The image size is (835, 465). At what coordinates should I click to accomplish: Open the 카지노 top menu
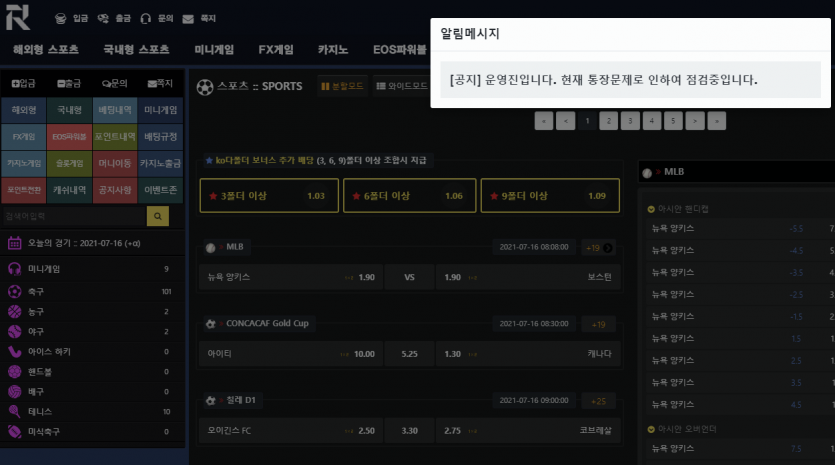[333, 50]
